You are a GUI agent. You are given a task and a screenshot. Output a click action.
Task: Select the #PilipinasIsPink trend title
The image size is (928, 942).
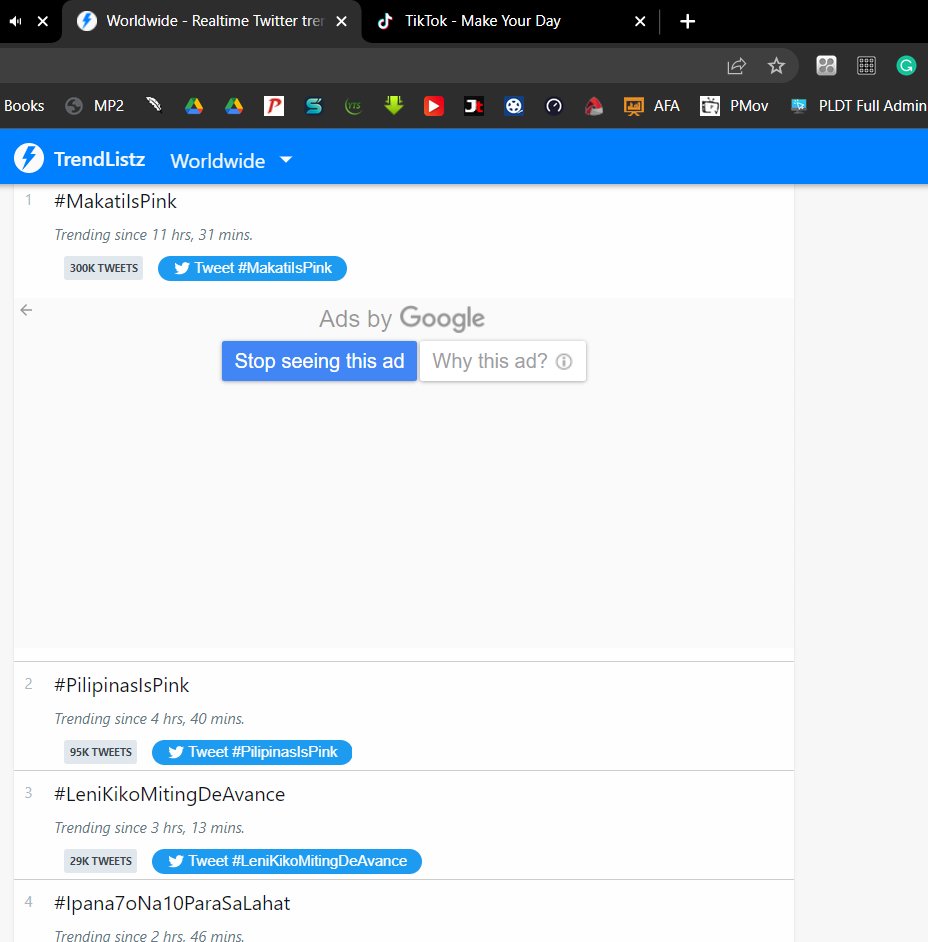(122, 685)
